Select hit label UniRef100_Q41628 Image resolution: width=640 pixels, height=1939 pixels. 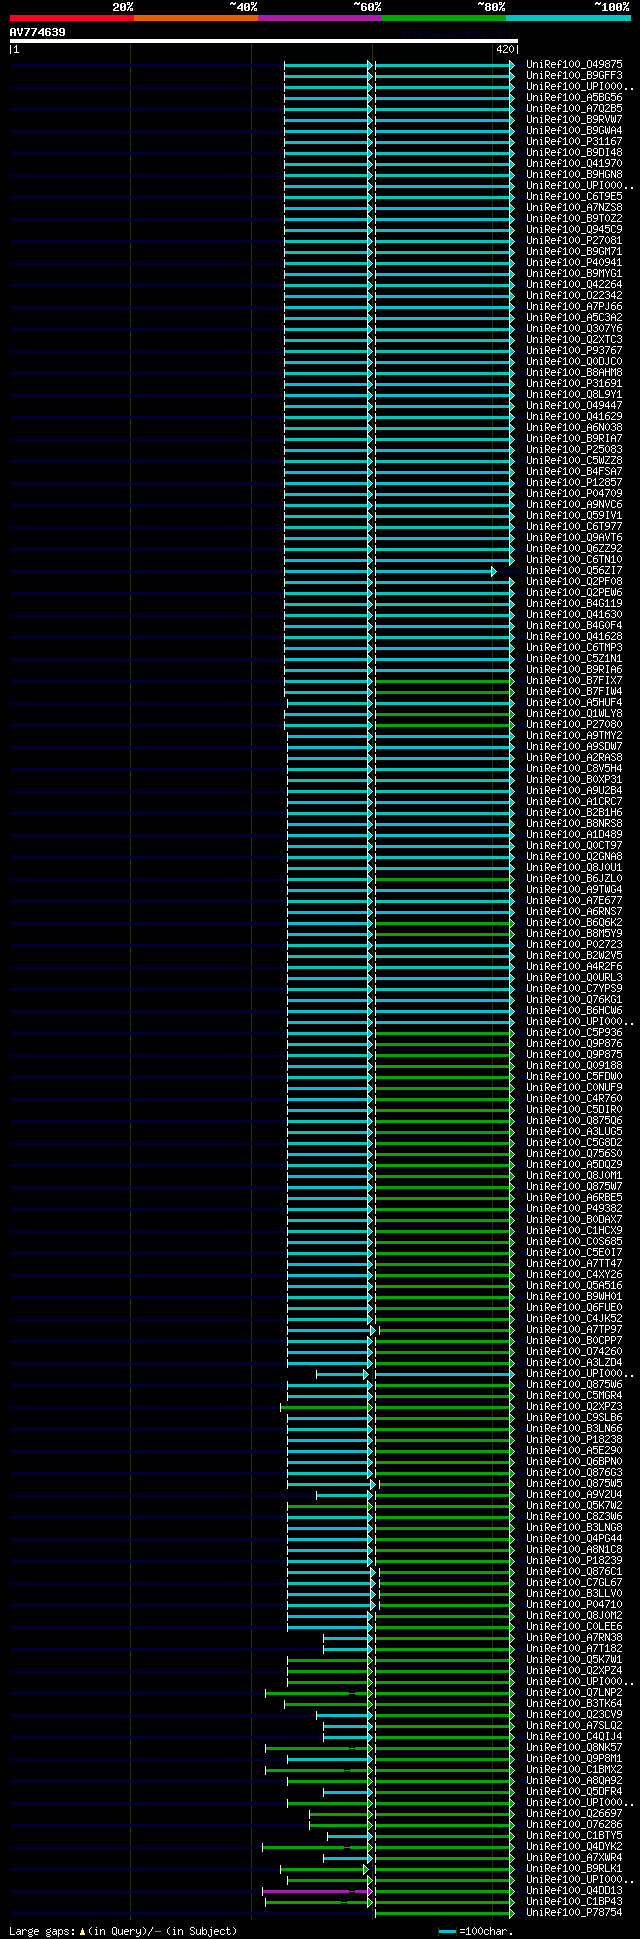click(574, 637)
